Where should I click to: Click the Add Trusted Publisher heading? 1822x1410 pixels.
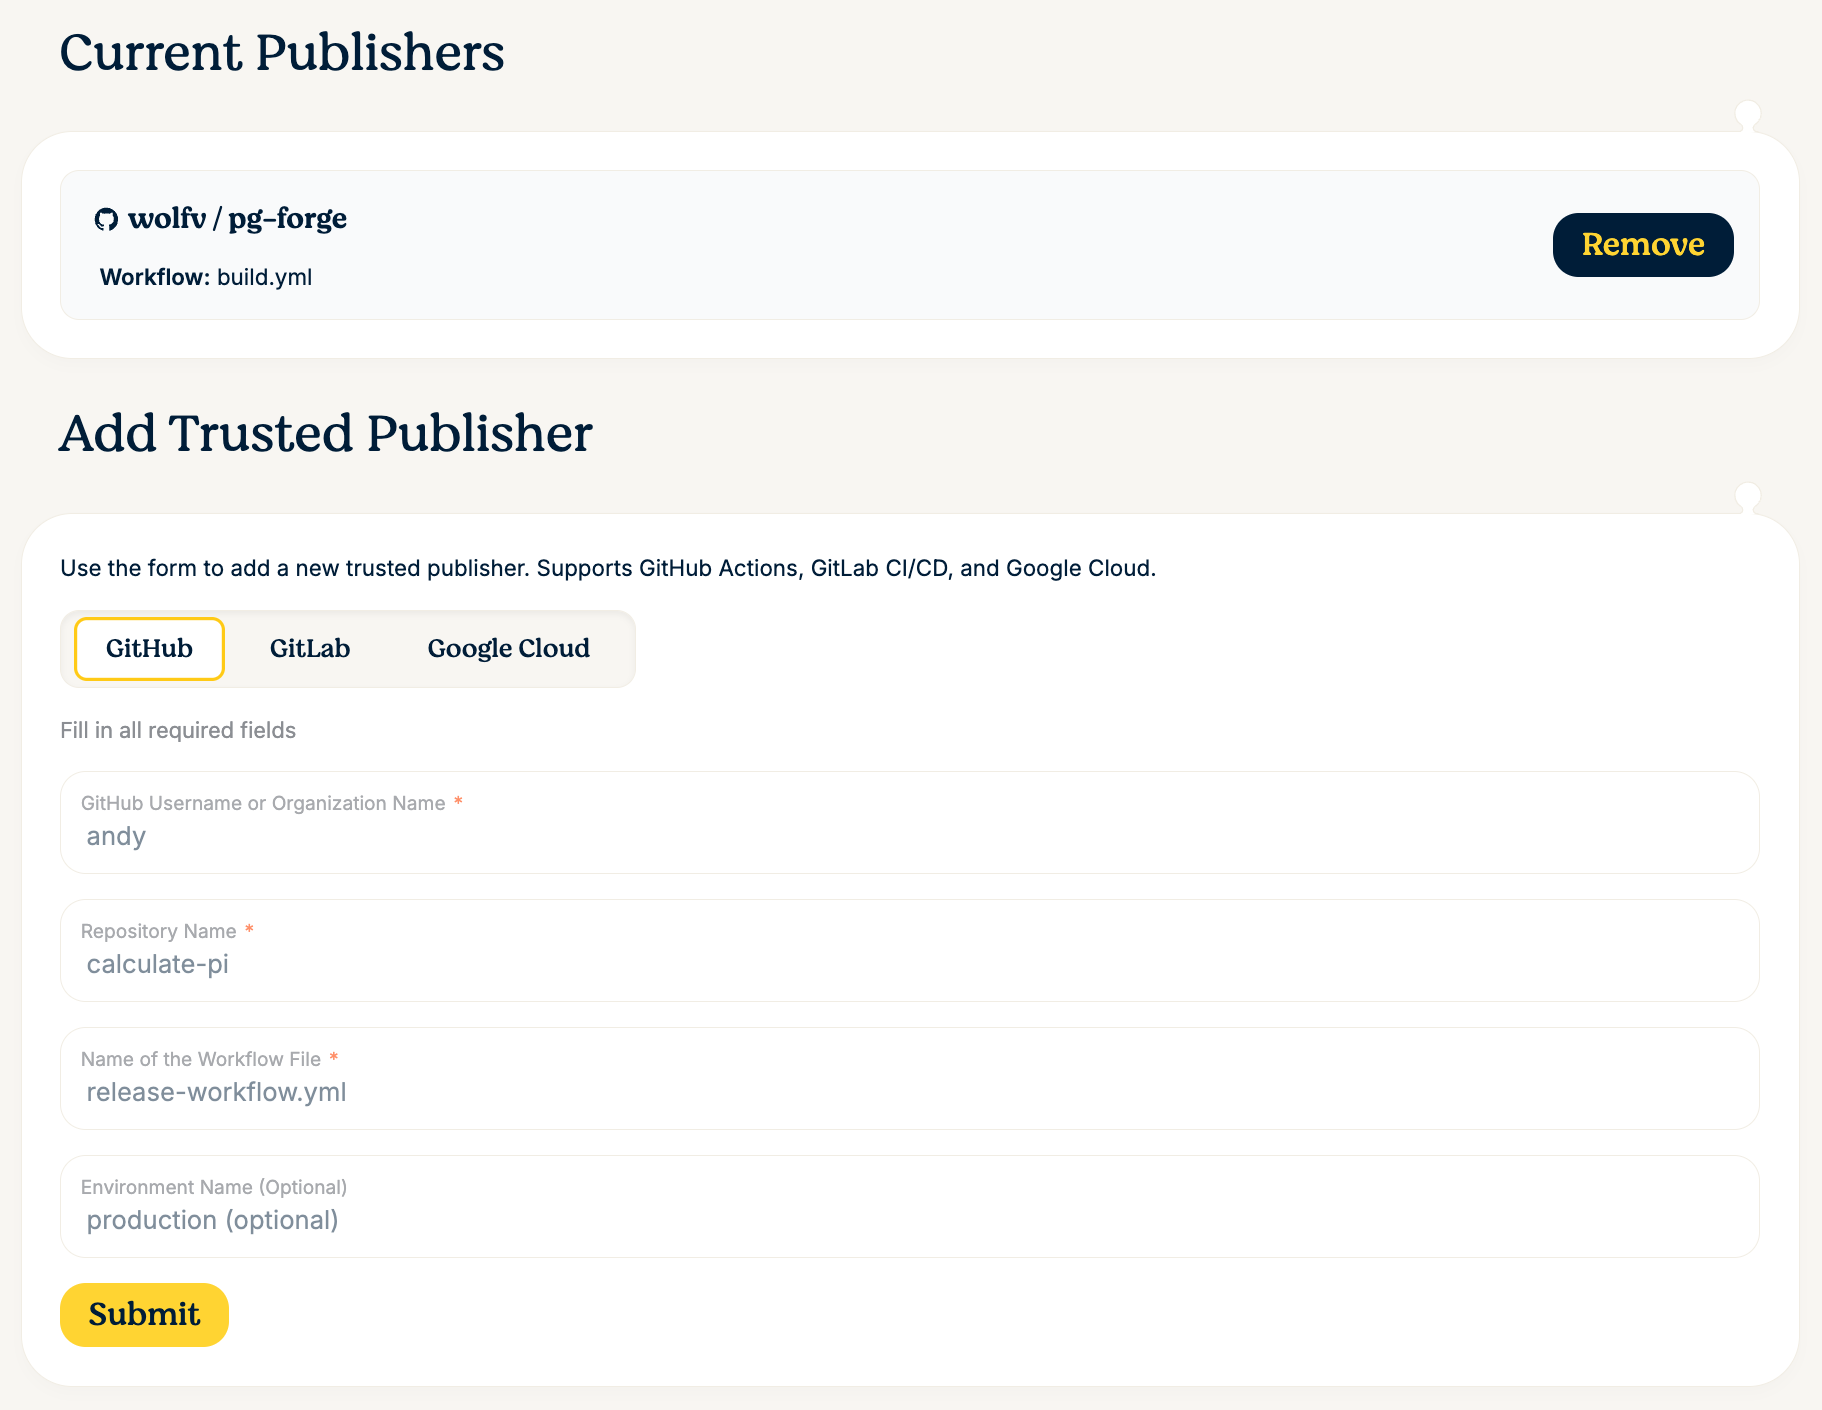(x=326, y=434)
